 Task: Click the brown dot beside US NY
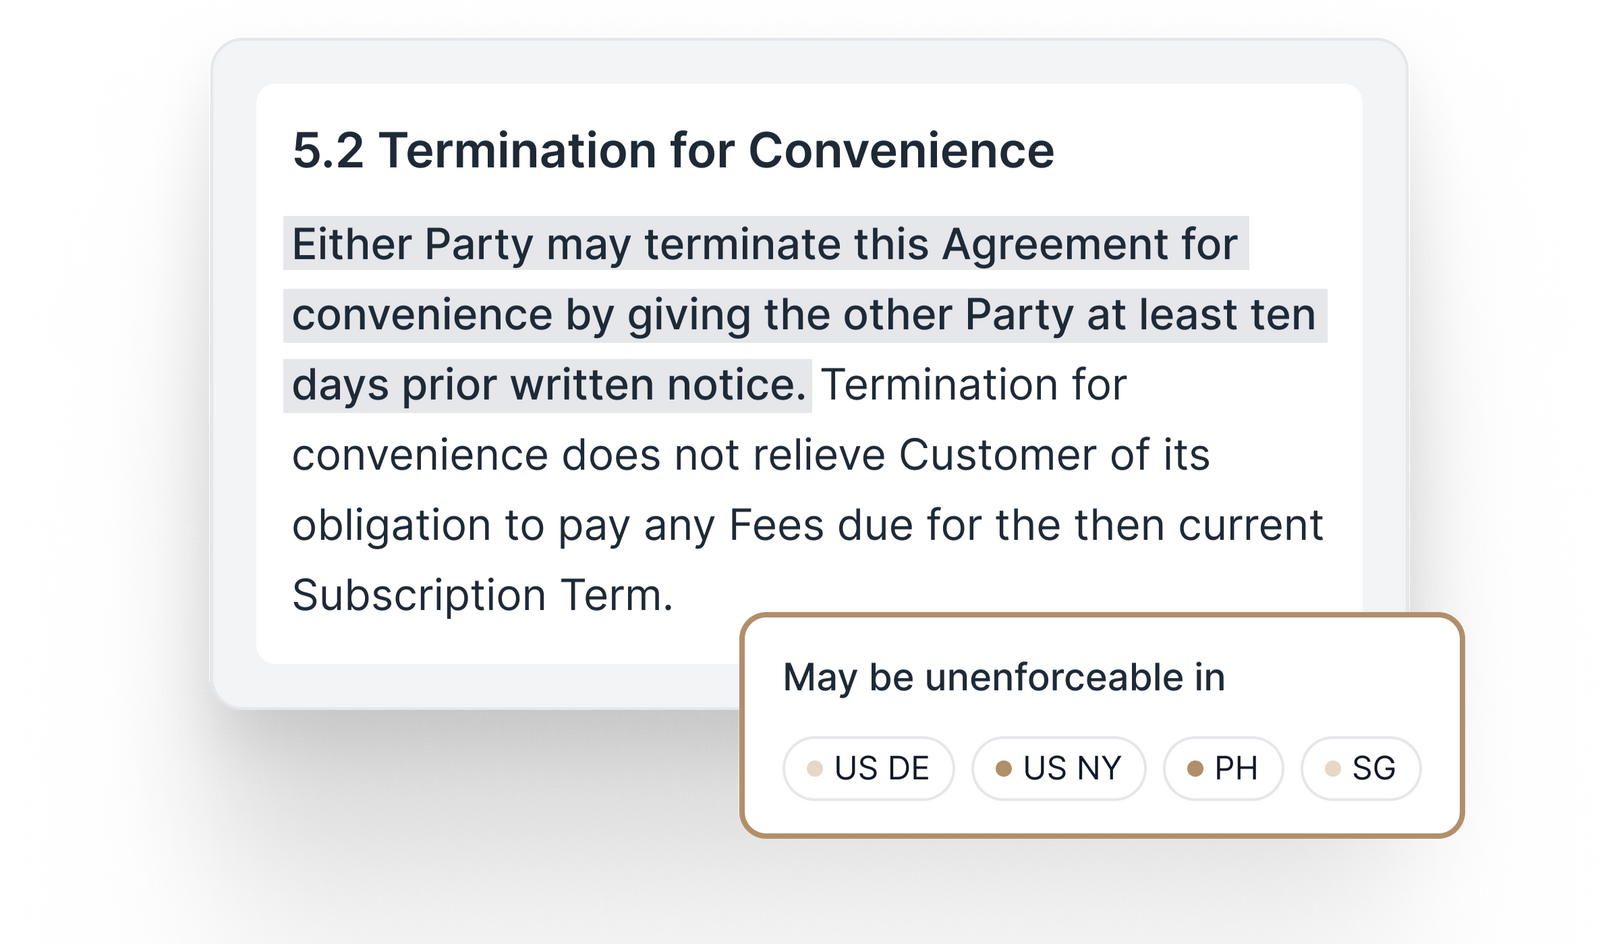(x=1004, y=769)
